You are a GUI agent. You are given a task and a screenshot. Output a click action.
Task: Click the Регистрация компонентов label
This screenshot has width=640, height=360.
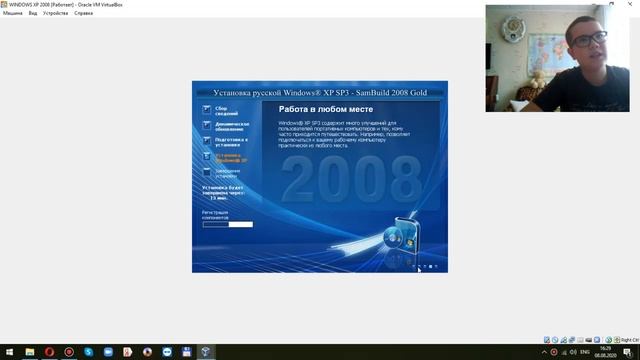[x=215, y=215]
